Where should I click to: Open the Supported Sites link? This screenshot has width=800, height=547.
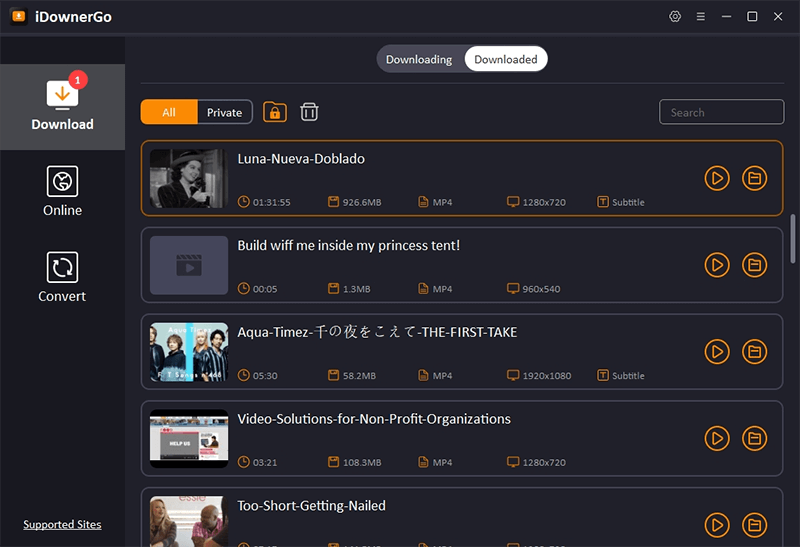pos(62,524)
